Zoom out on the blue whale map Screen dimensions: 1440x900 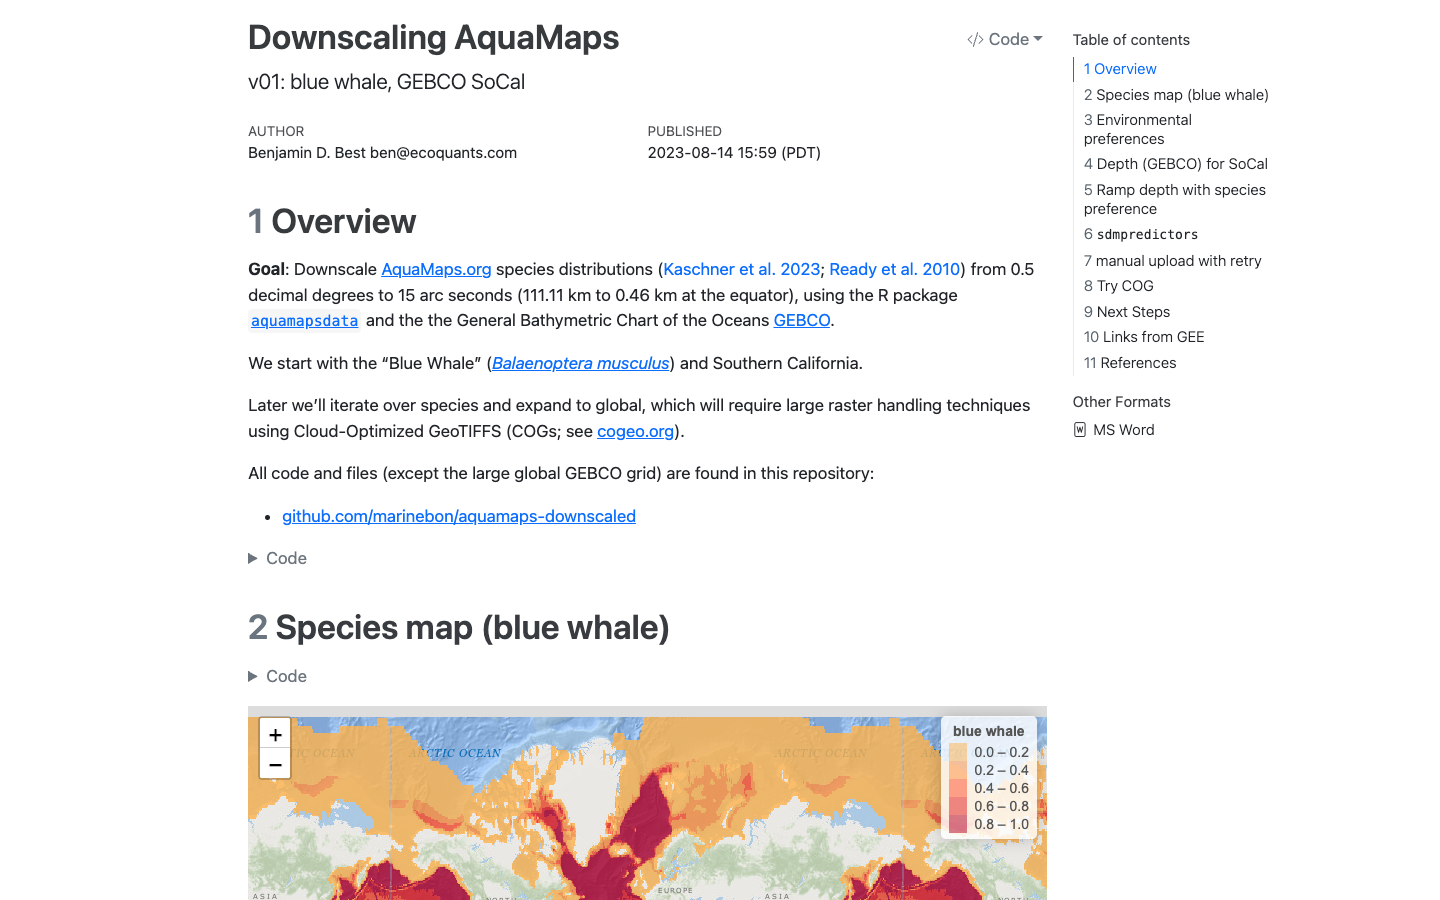click(x=275, y=764)
